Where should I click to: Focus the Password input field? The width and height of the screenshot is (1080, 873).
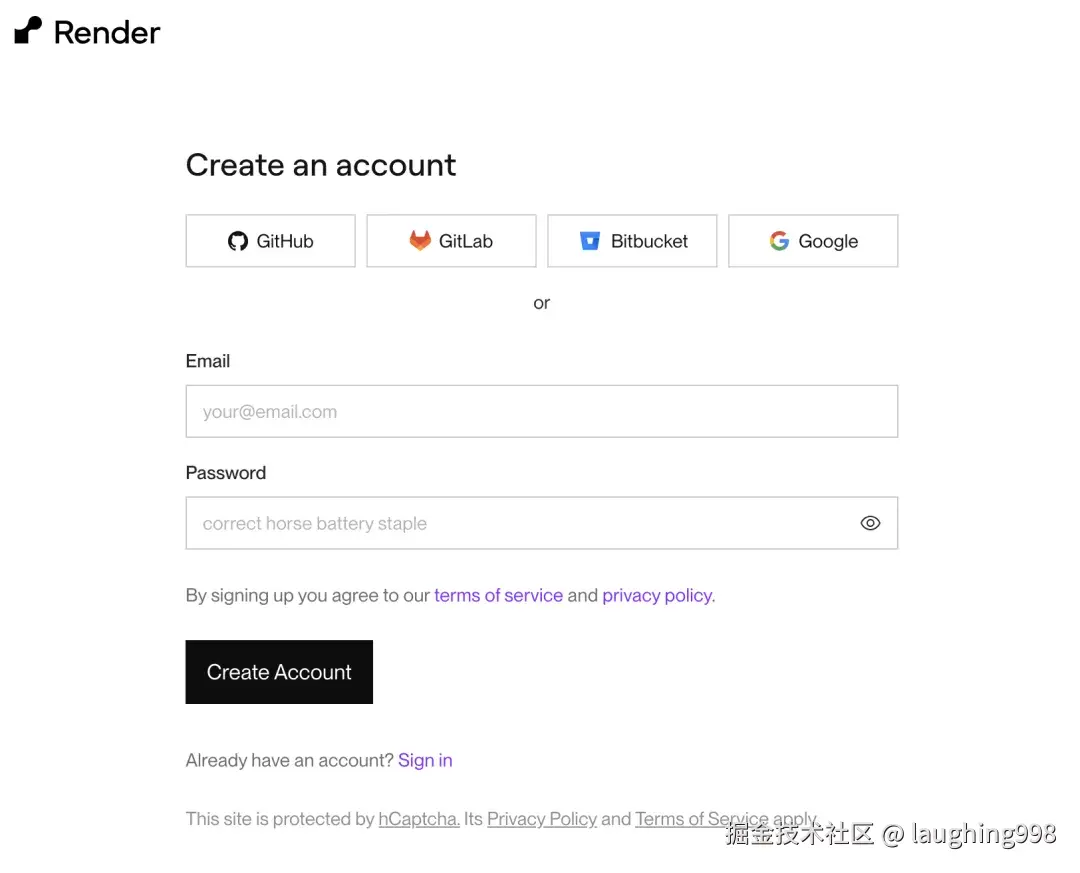point(542,523)
